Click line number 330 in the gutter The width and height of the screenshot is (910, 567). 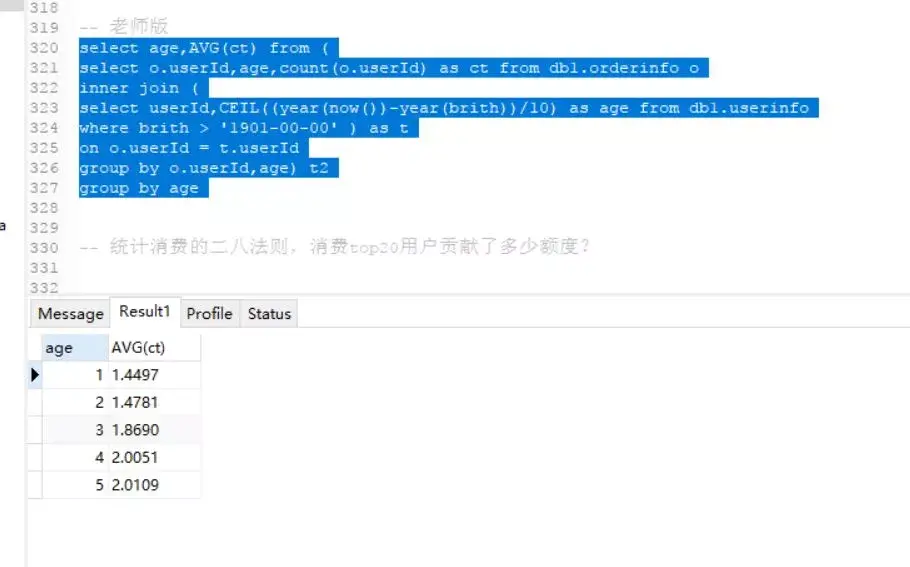coord(44,248)
